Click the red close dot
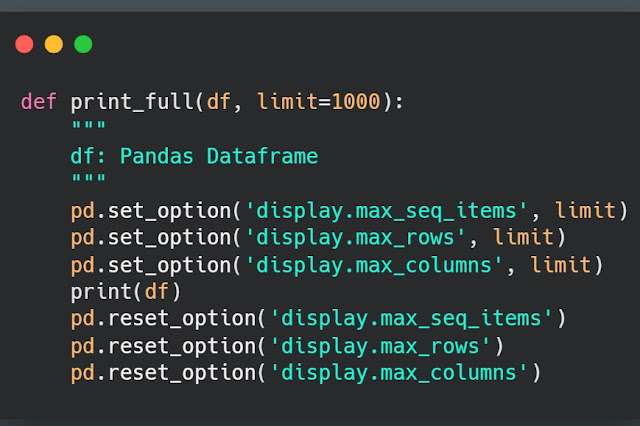This screenshot has height=426, width=640. pyautogui.click(x=25, y=44)
